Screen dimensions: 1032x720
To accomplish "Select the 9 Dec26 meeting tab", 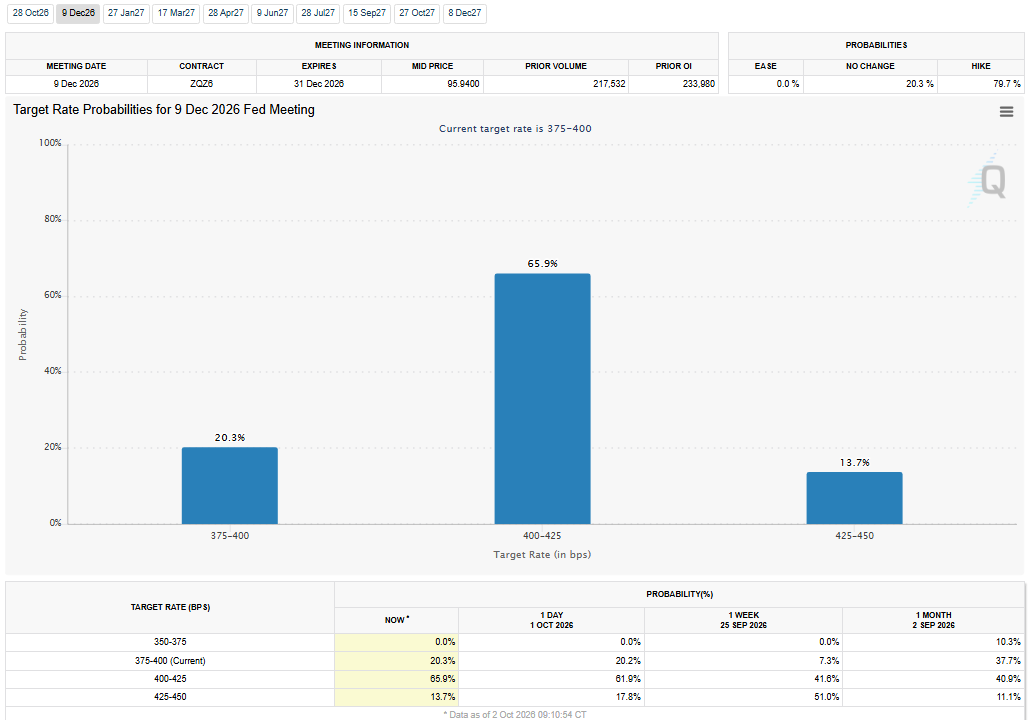I will click(78, 13).
